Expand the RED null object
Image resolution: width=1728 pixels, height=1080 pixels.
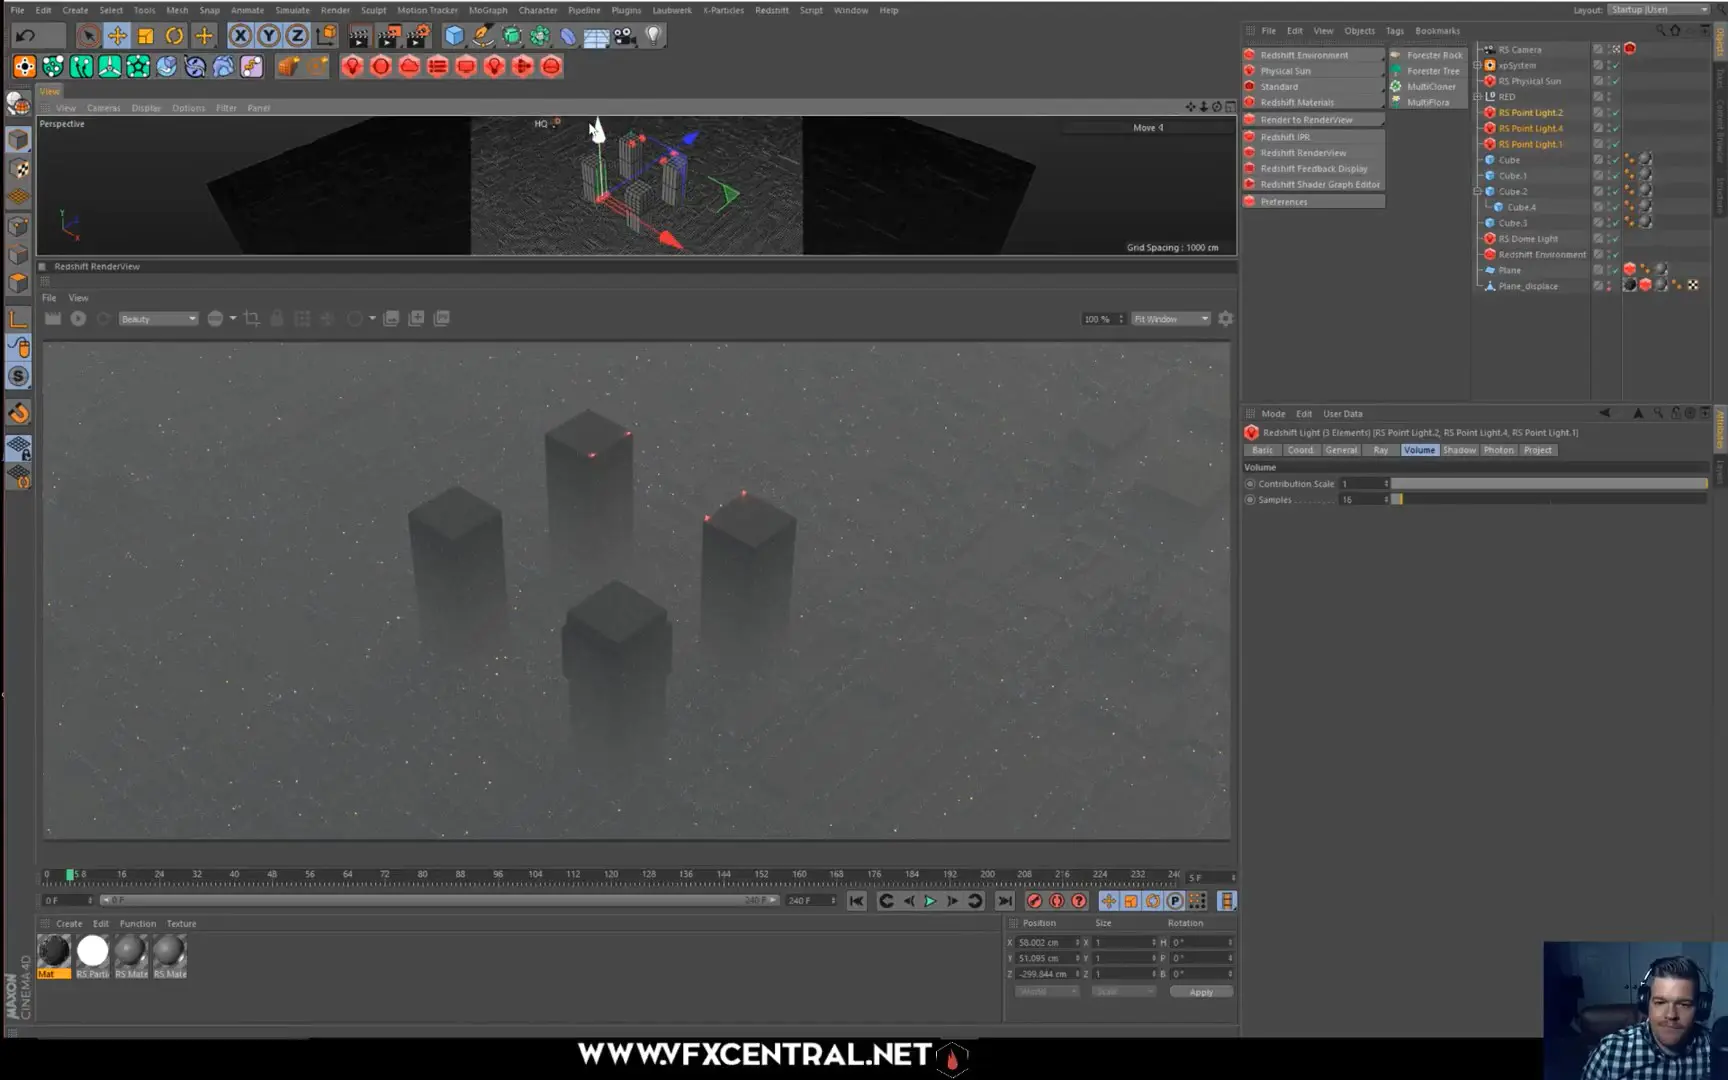click(x=1478, y=97)
